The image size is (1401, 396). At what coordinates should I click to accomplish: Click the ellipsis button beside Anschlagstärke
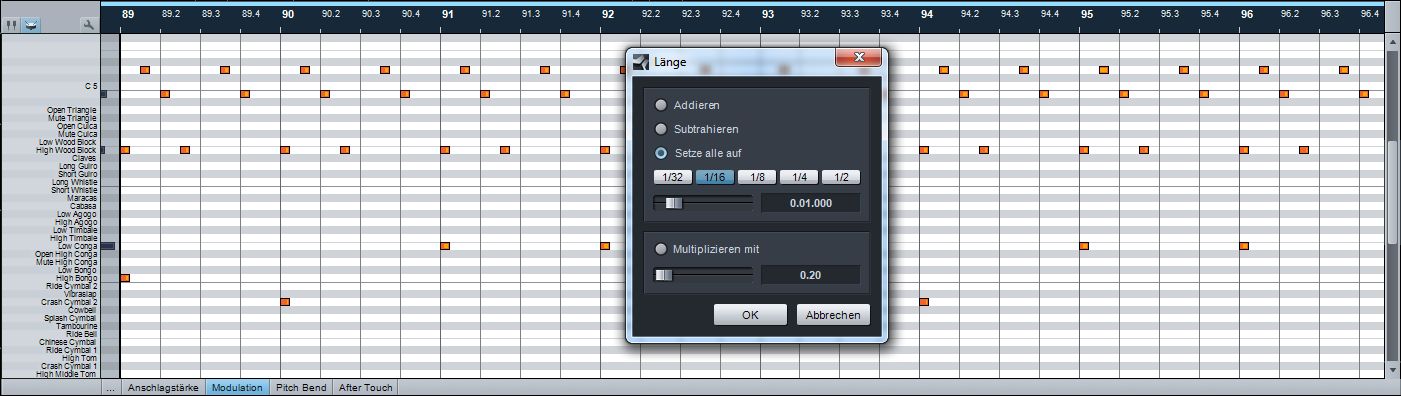click(110, 388)
